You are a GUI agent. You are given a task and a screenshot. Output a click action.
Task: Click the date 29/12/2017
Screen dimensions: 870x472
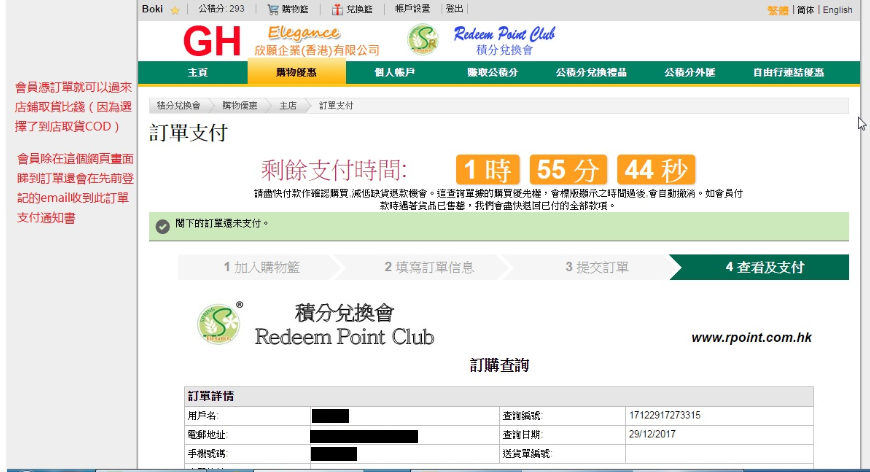coord(652,434)
